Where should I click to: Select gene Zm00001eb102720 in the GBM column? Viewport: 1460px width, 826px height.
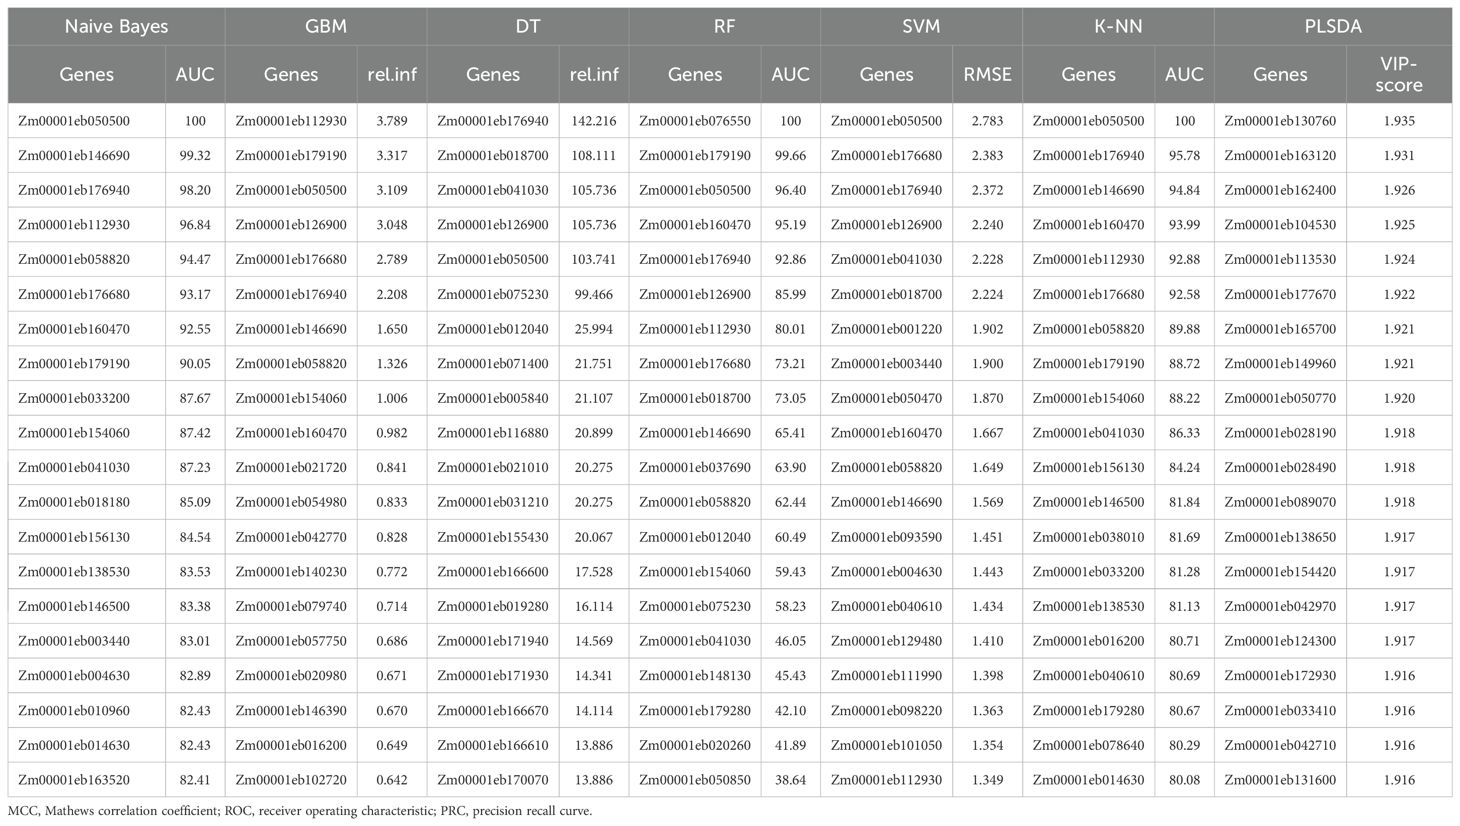[x=291, y=780]
